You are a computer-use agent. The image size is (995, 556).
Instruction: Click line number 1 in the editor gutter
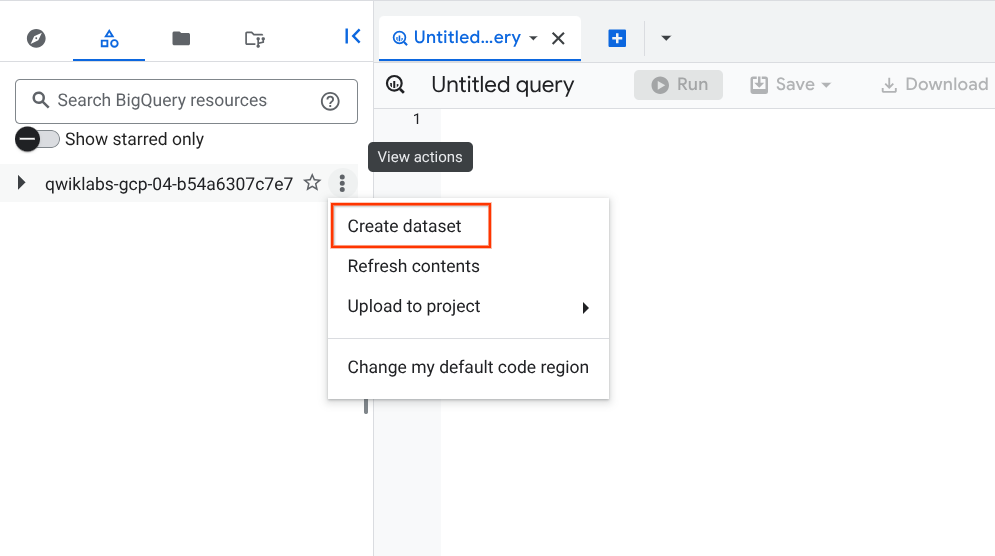(x=417, y=119)
